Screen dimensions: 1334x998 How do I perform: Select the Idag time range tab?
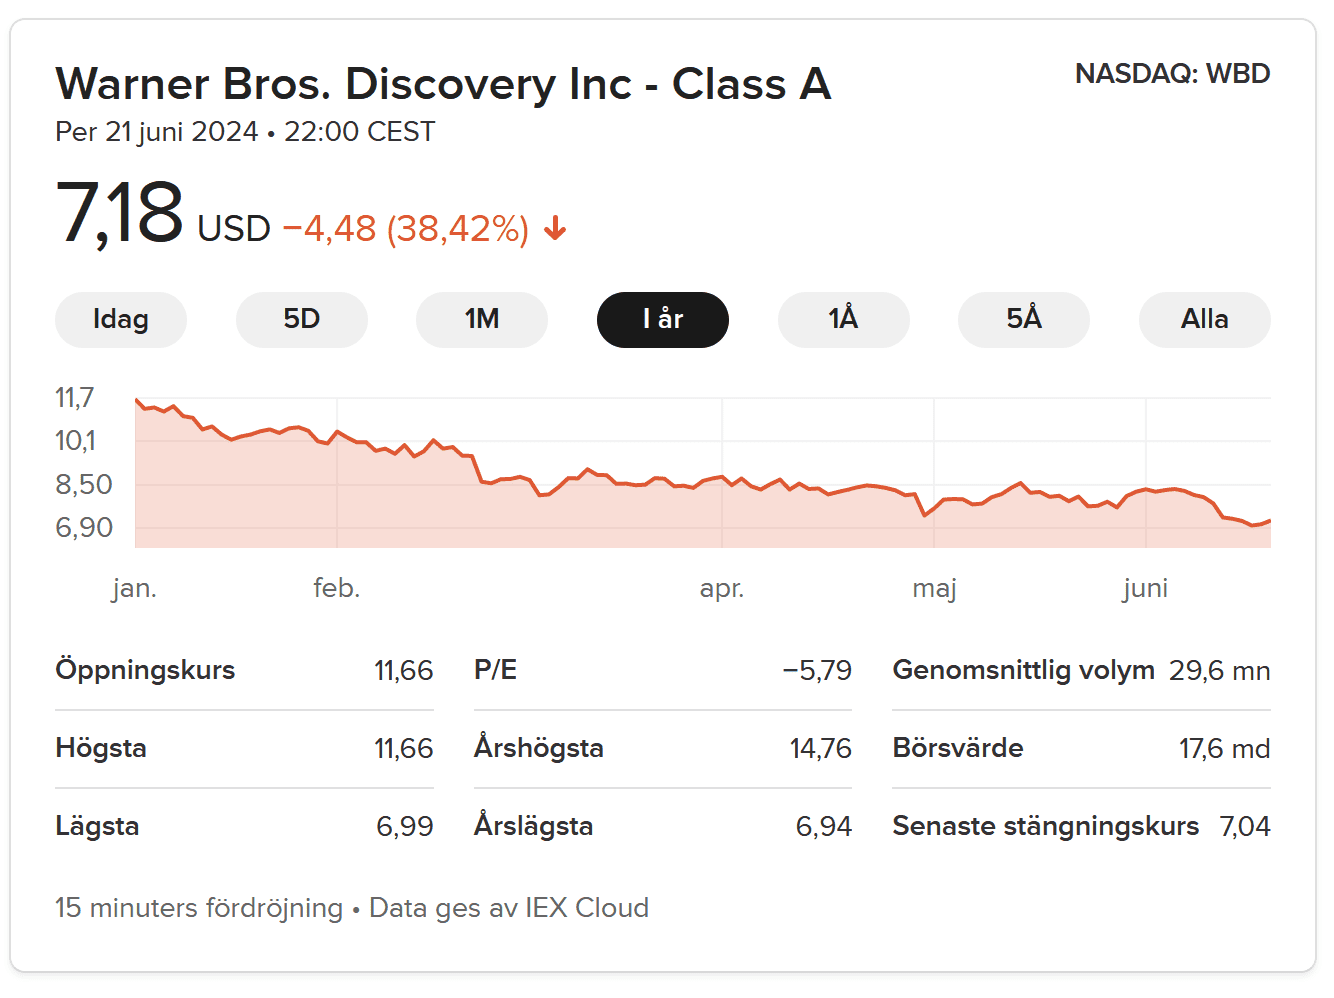[121, 320]
